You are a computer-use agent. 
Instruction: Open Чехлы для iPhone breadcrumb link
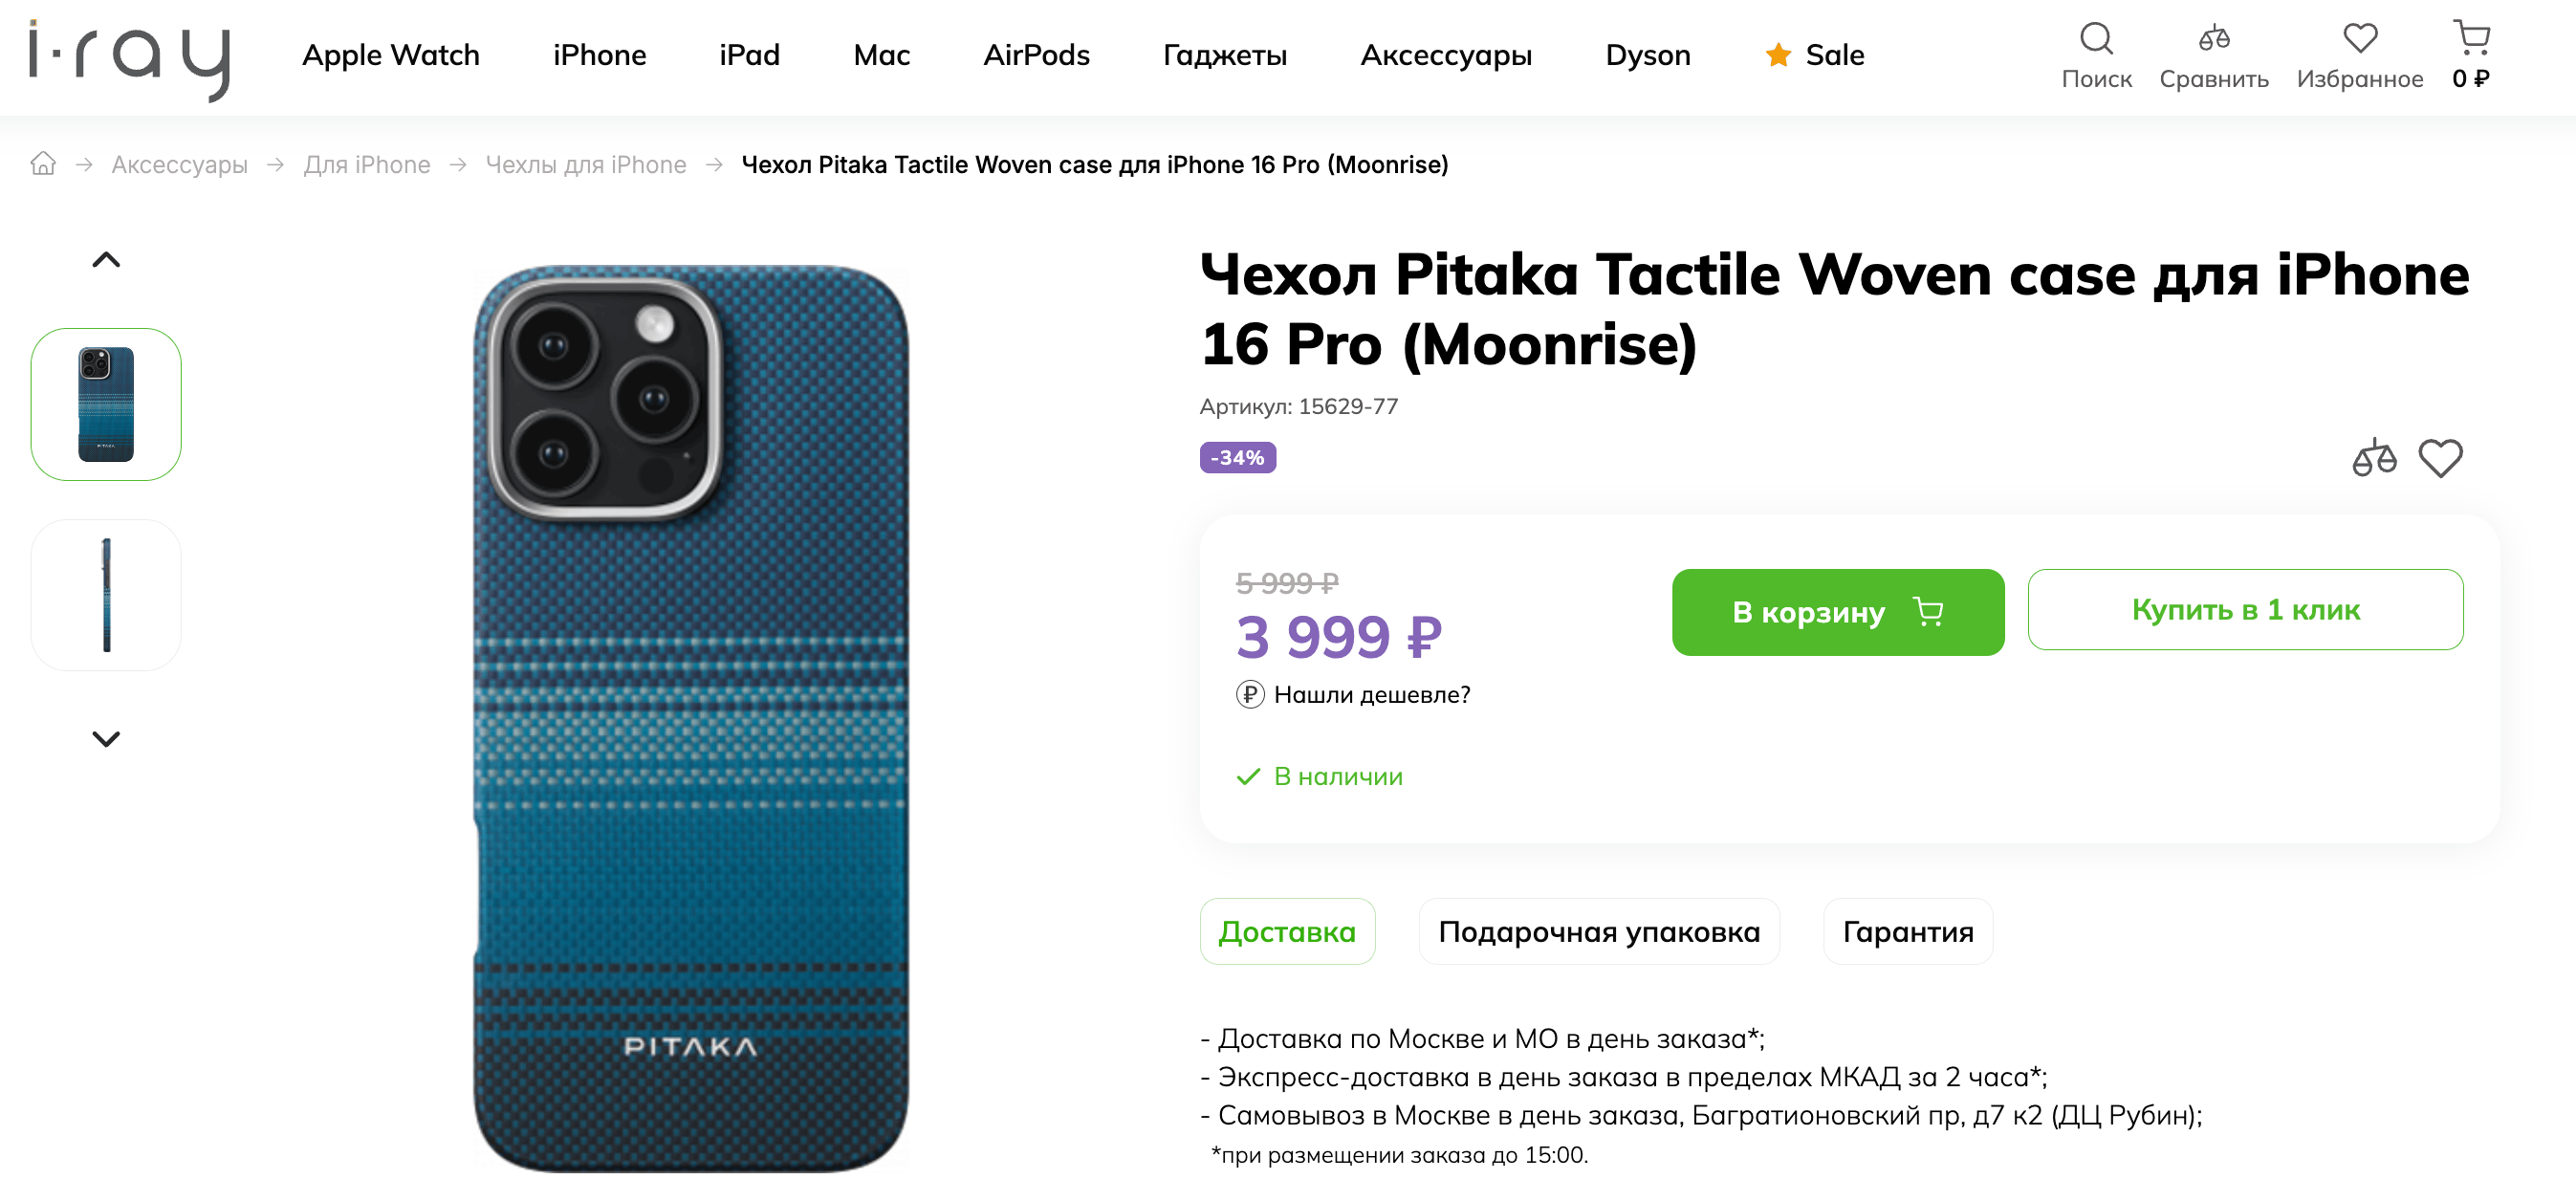point(585,164)
